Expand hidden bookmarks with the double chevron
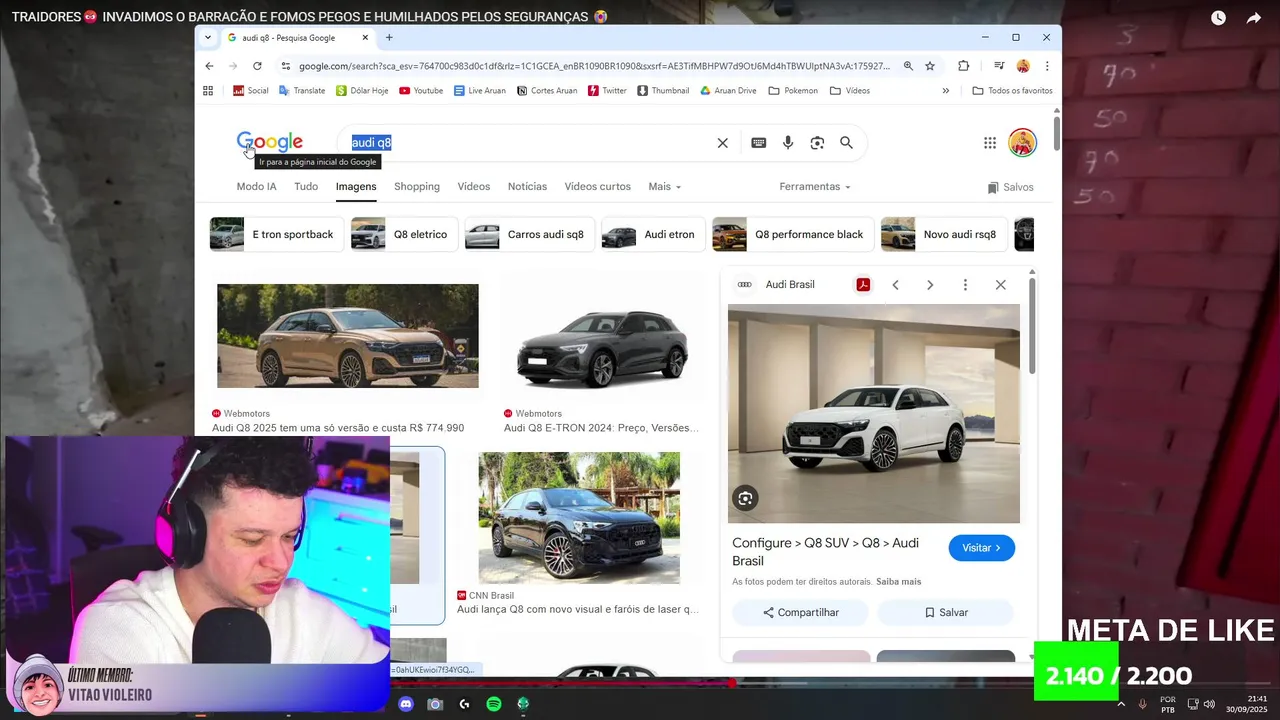The image size is (1280, 720). tap(945, 90)
